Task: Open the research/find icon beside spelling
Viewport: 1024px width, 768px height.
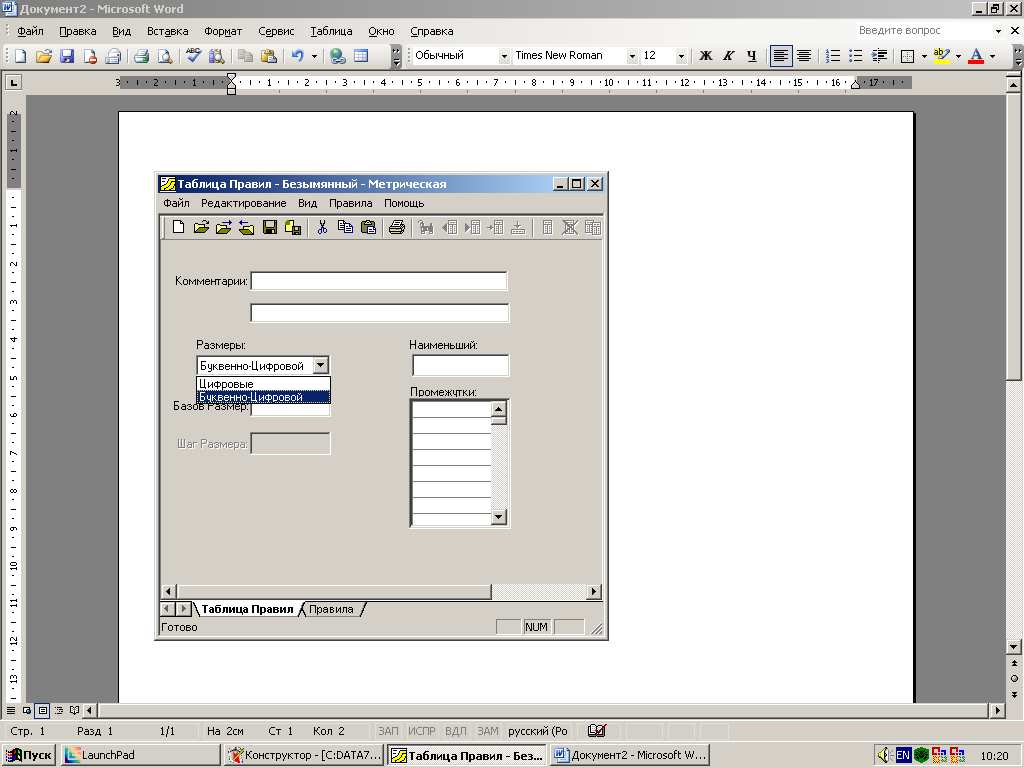Action: (216, 56)
